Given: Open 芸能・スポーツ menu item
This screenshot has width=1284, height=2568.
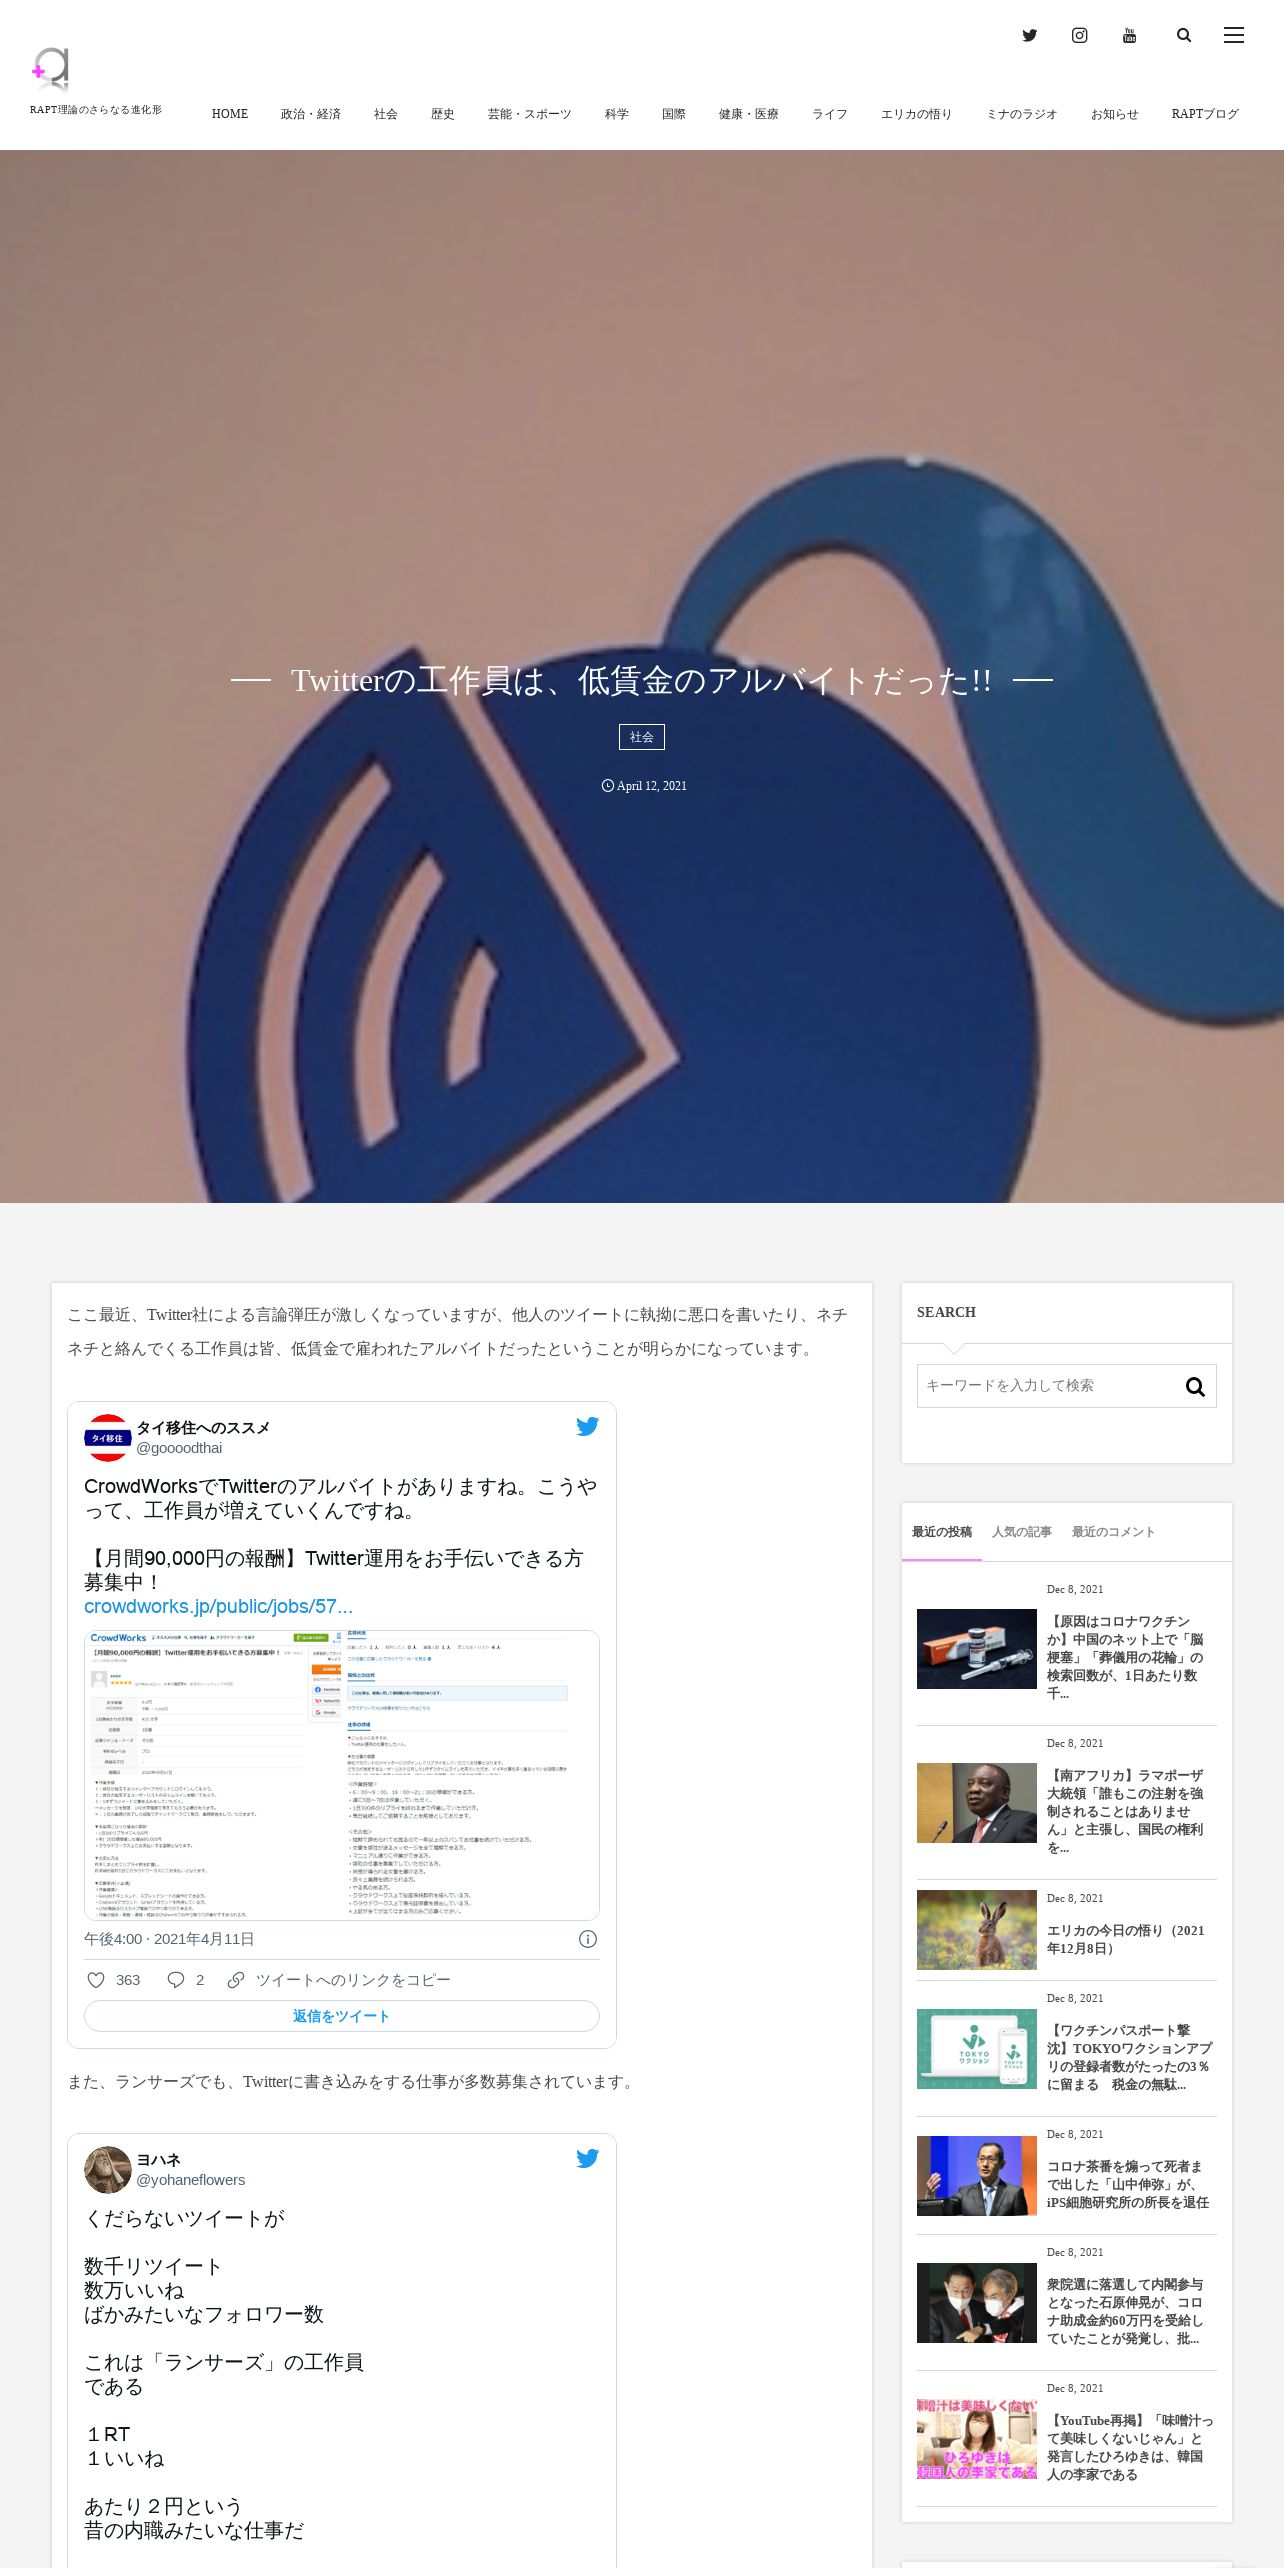Looking at the screenshot, I should [530, 114].
